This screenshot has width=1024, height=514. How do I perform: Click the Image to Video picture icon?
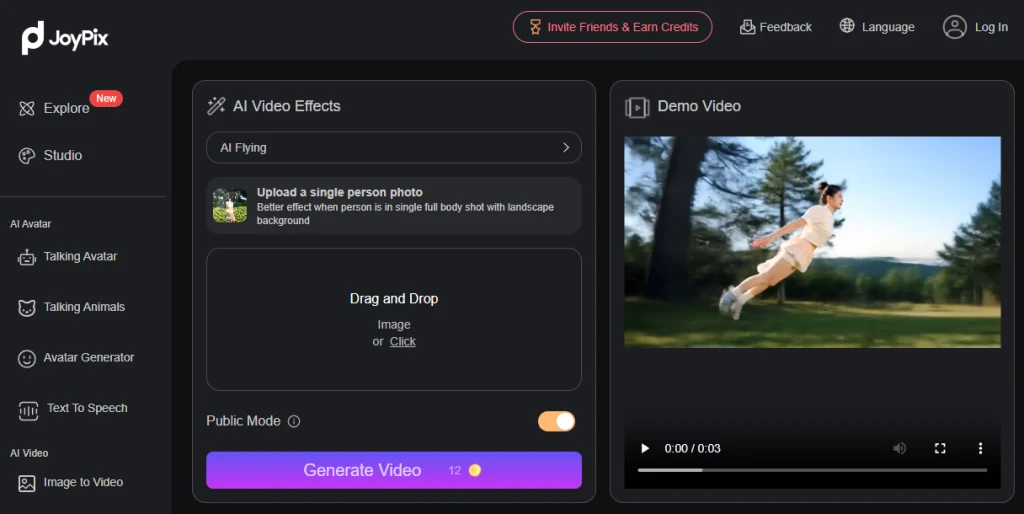pos(27,483)
